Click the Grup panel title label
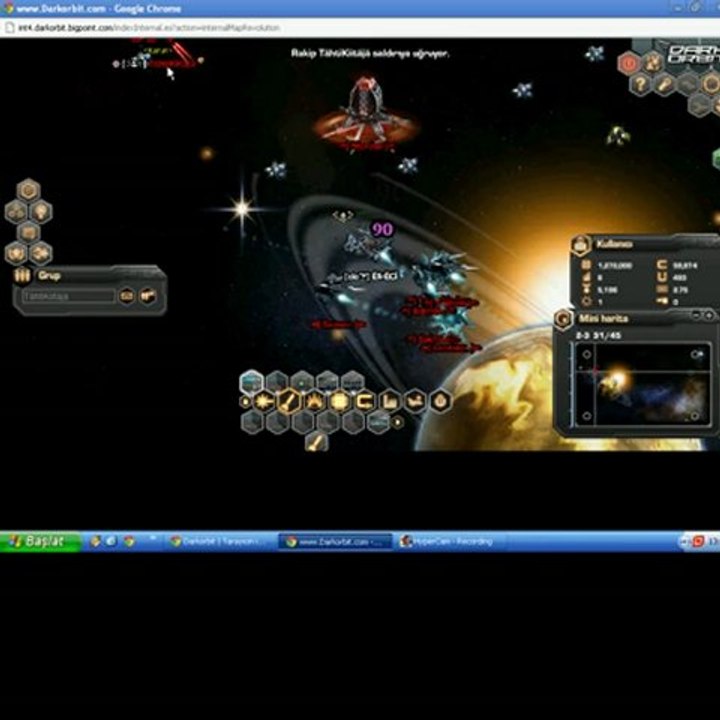The image size is (720, 720). [49, 276]
